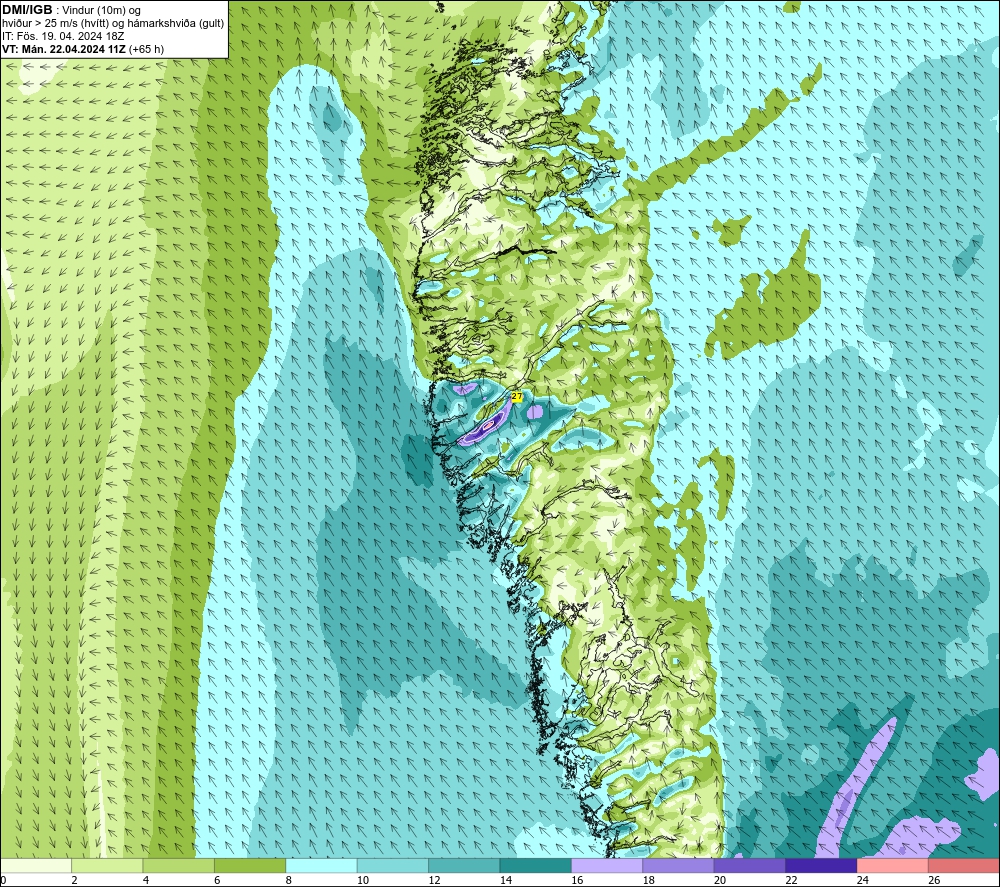Click the legend scale label '10'
This screenshot has height=887, width=1000.
[363, 880]
